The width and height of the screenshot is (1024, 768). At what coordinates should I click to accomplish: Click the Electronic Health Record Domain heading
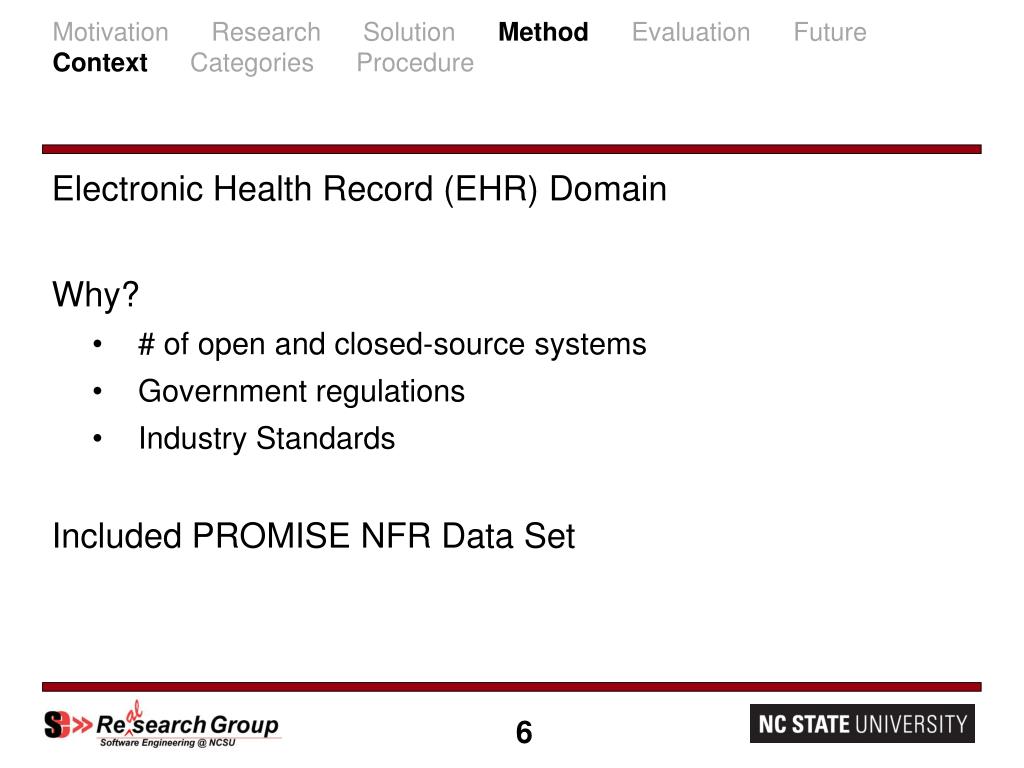(x=359, y=189)
